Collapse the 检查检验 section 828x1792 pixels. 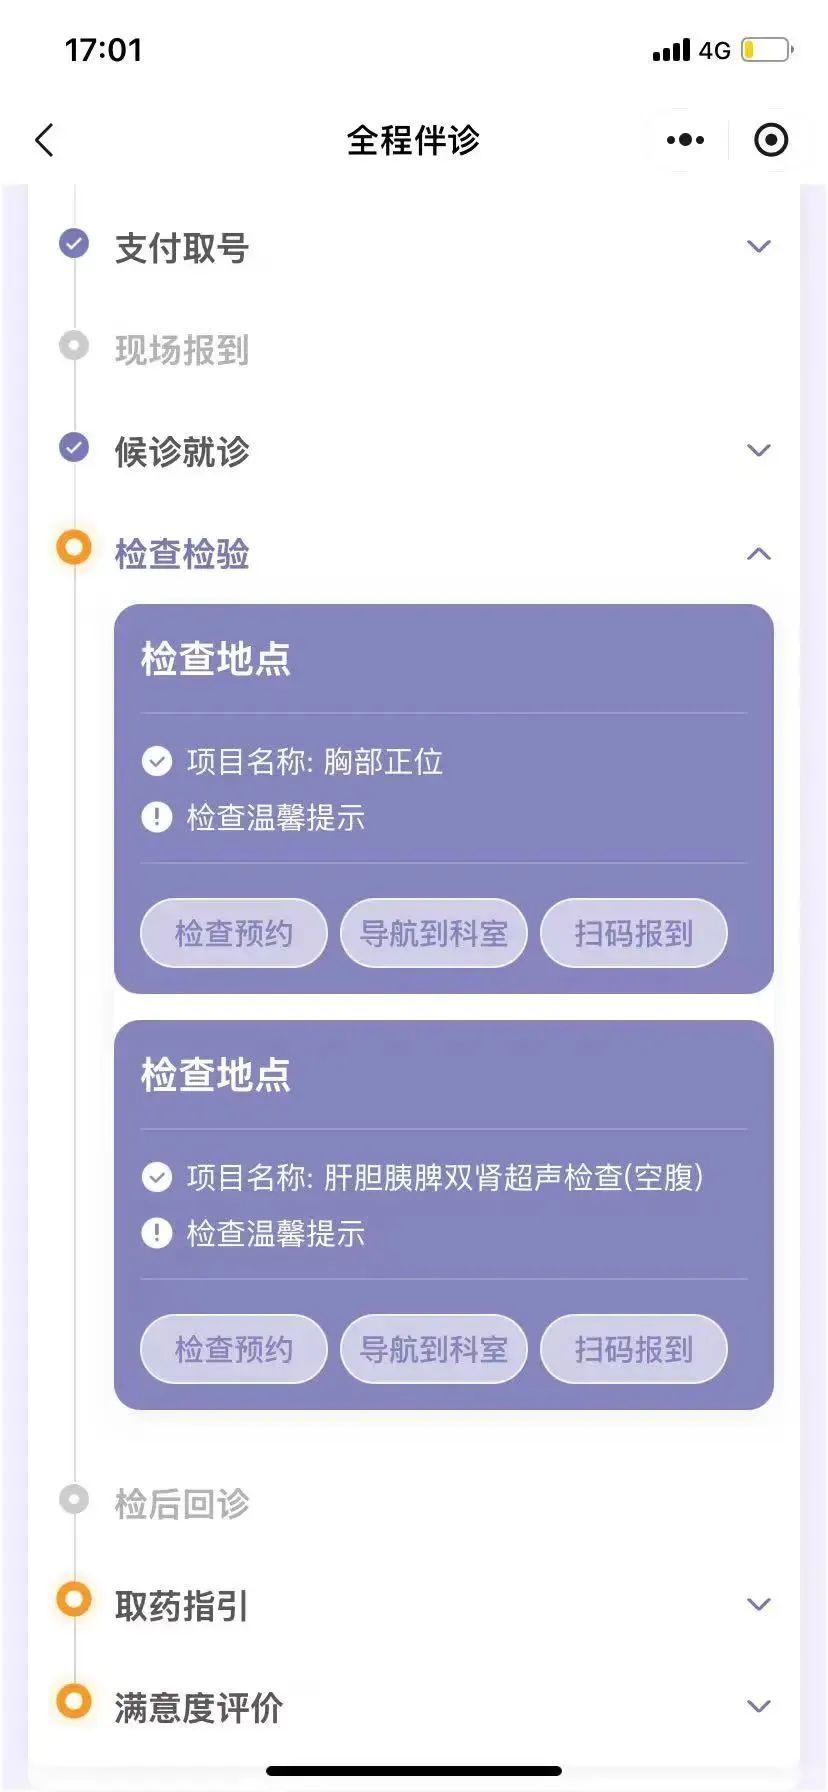click(x=759, y=554)
